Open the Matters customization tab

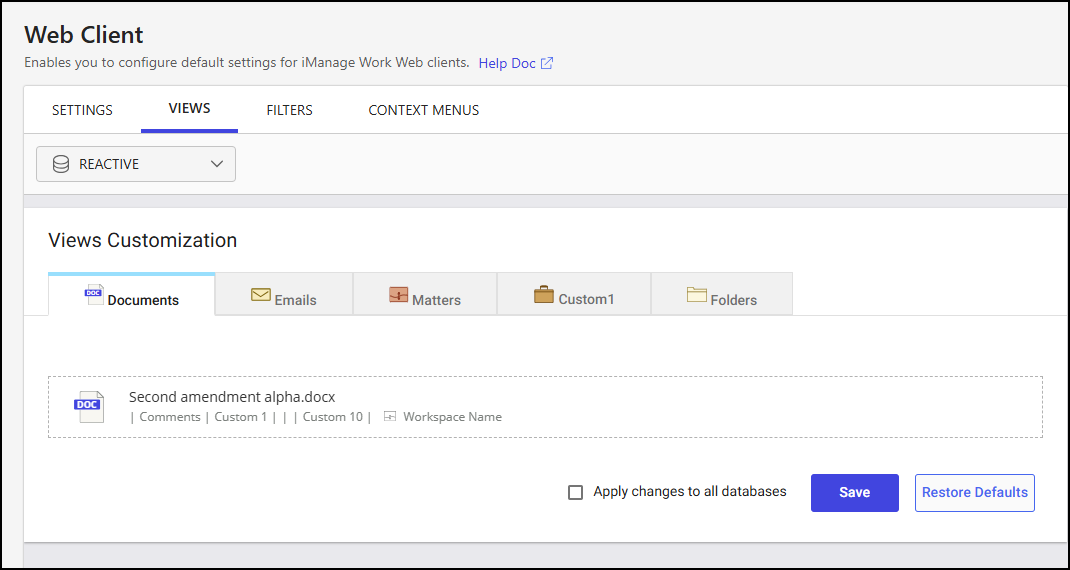[x=424, y=294]
